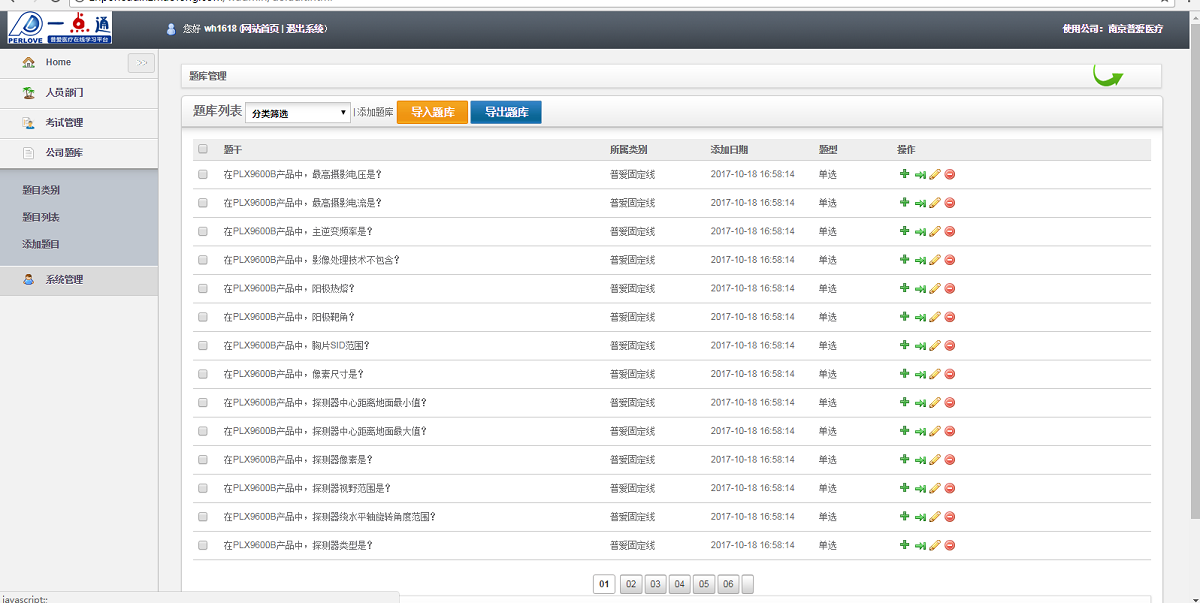Edit the 阳极热熔 question with pencil icon

pyautogui.click(x=935, y=288)
